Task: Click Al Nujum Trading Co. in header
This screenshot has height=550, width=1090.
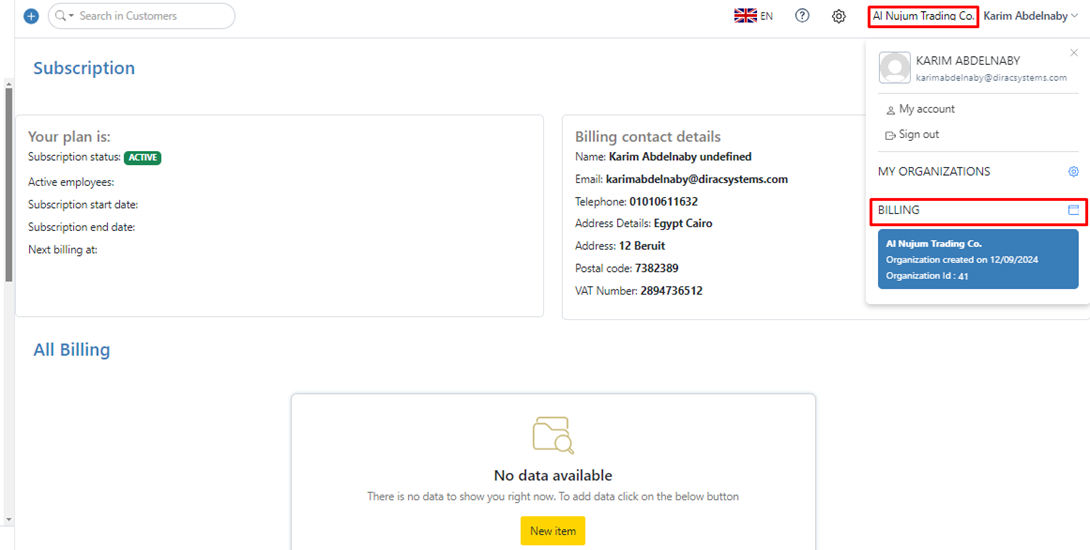Action: [922, 16]
